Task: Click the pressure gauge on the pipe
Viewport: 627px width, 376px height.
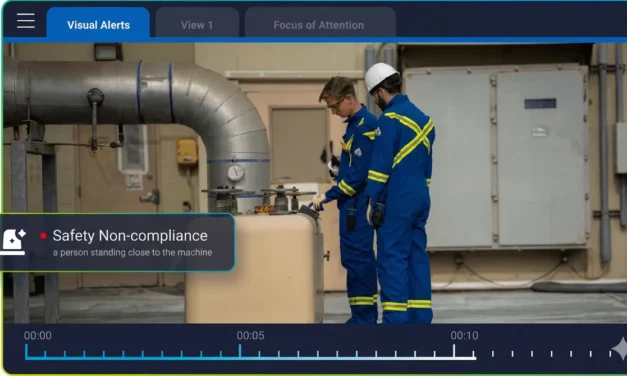Action: coord(236,172)
